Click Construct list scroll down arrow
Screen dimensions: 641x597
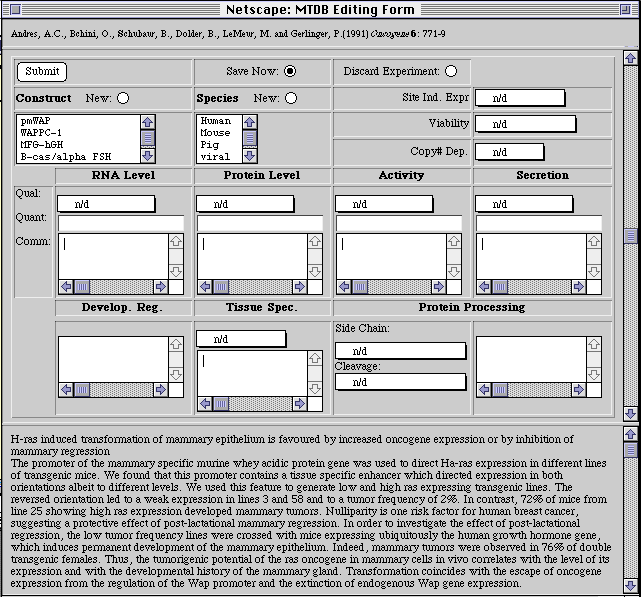tap(148, 156)
